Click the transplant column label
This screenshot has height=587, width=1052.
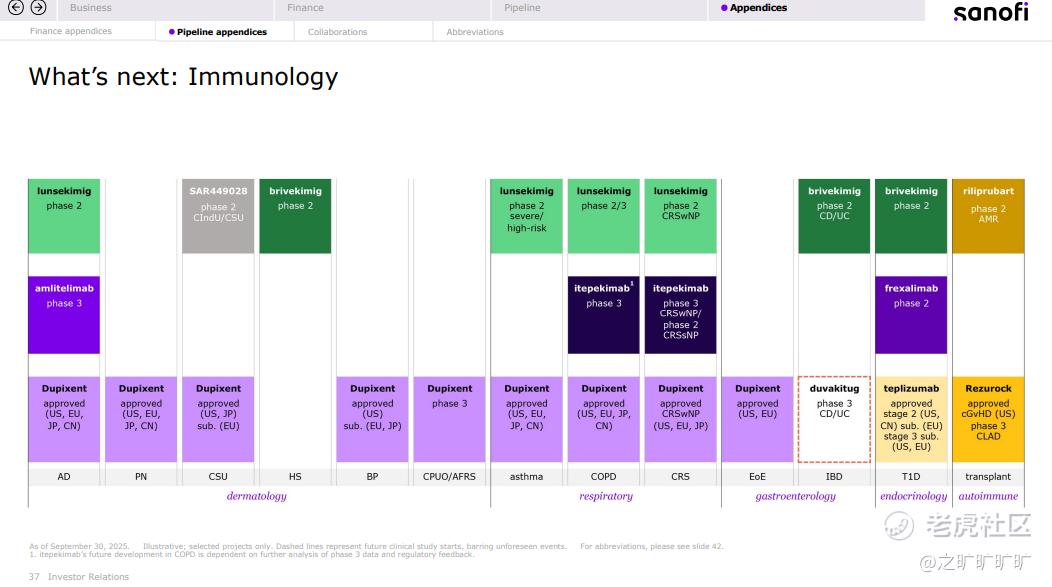tap(988, 476)
